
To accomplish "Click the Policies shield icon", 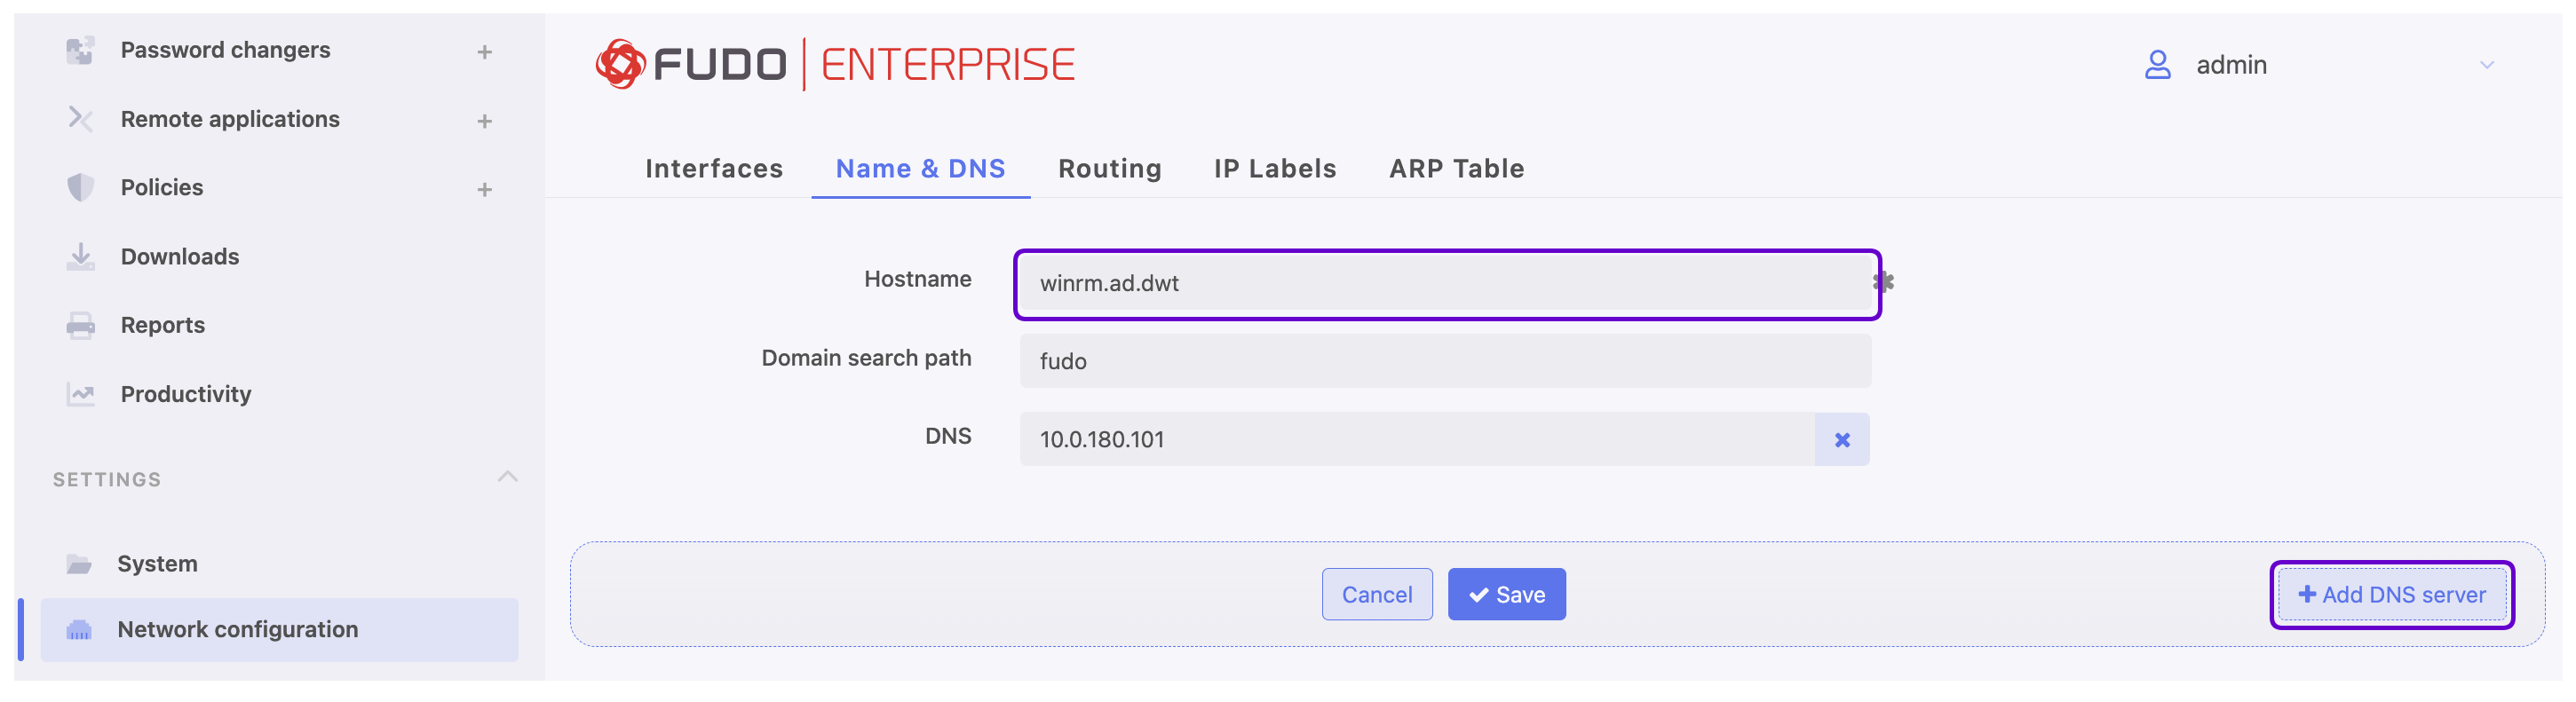I will (80, 188).
